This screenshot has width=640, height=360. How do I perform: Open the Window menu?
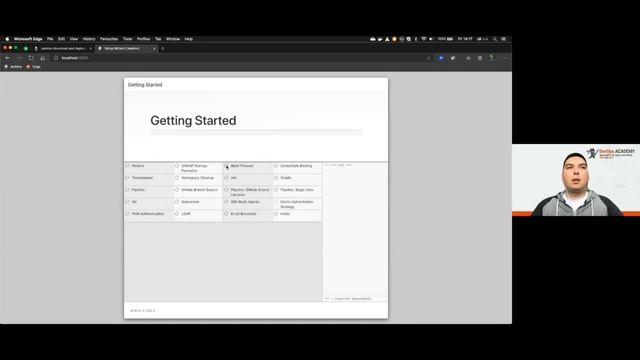click(173, 39)
